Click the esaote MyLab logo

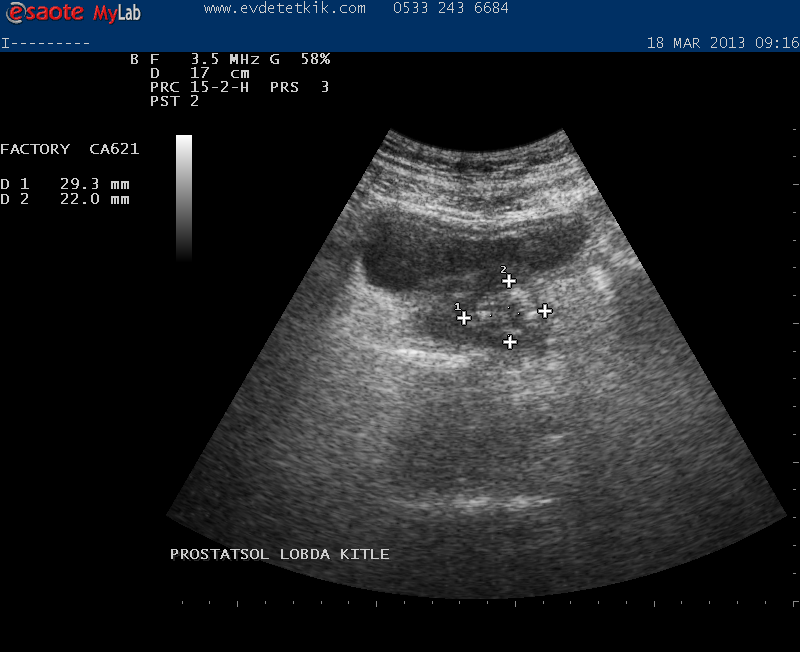pyautogui.click(x=70, y=14)
